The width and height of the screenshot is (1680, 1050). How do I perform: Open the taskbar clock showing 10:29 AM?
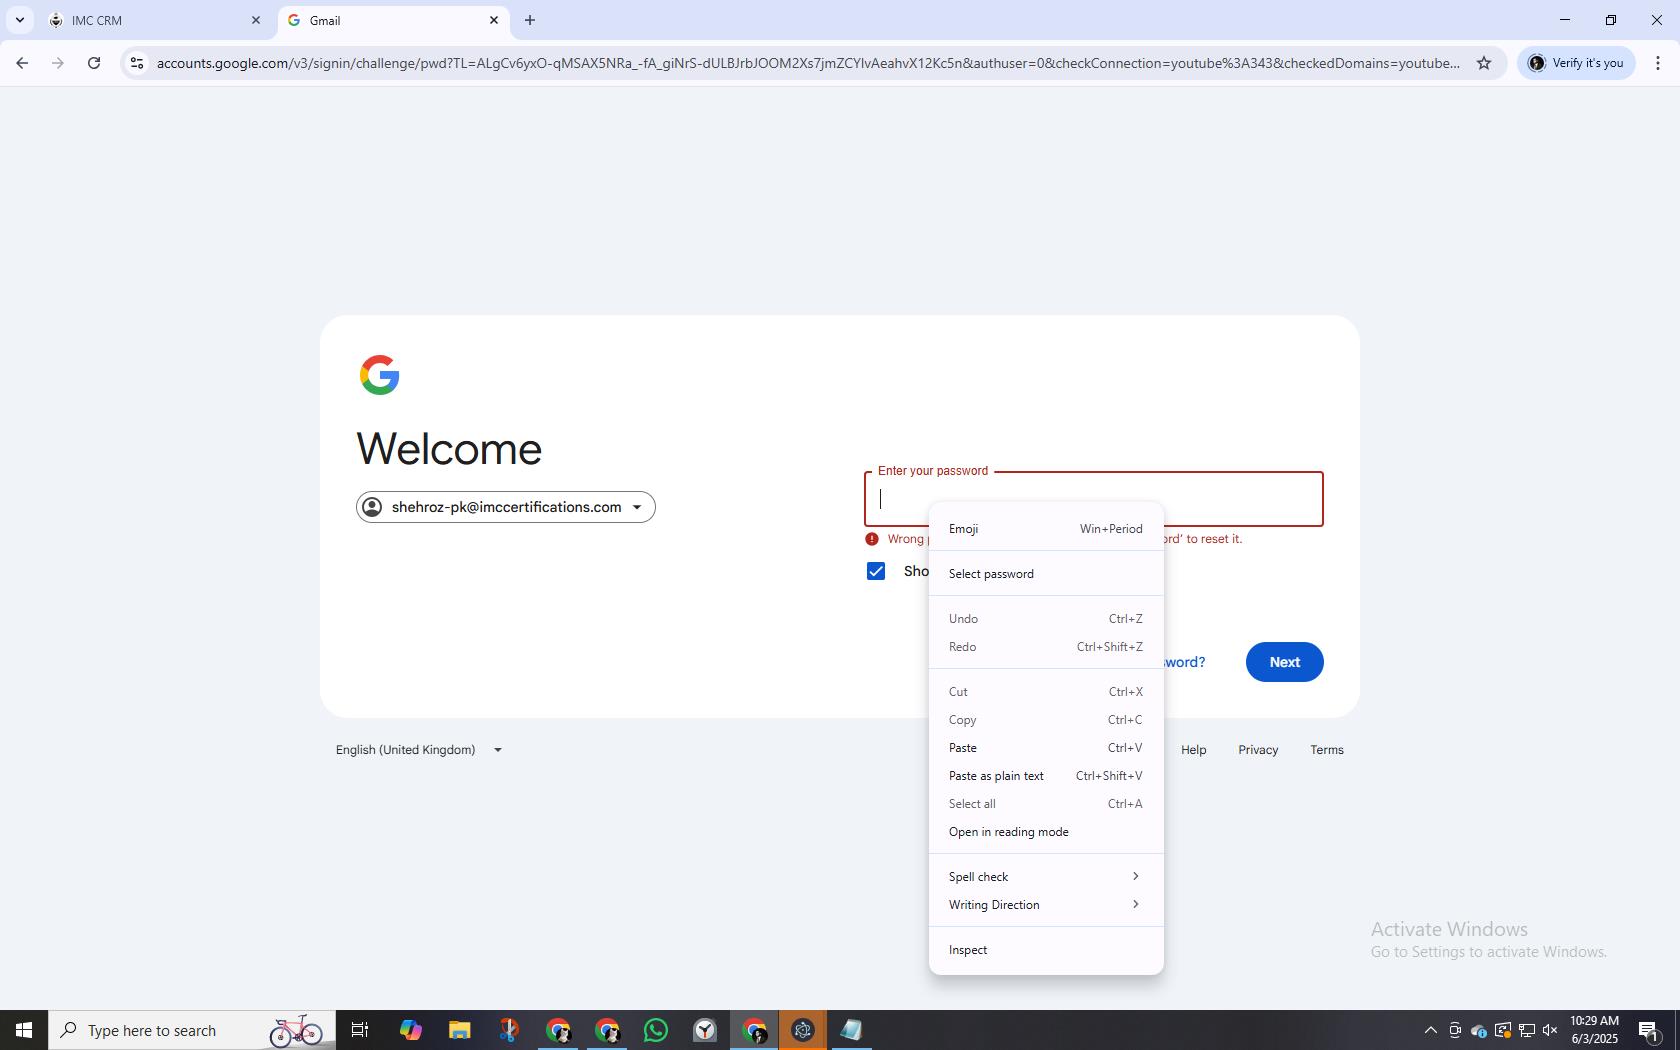coord(1594,1030)
